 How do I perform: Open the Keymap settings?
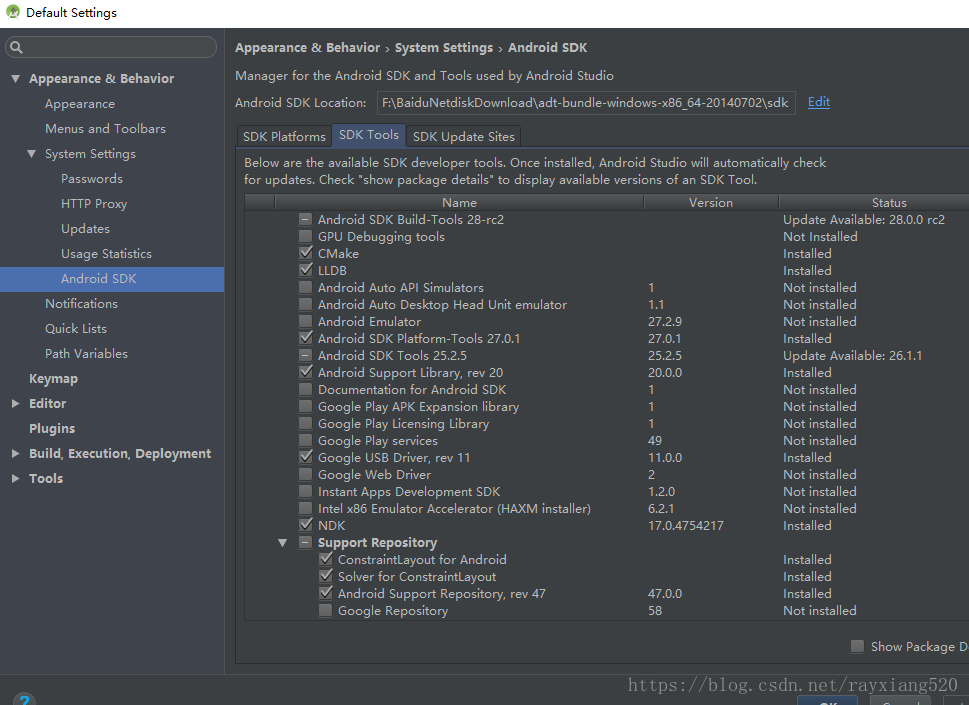tap(53, 379)
